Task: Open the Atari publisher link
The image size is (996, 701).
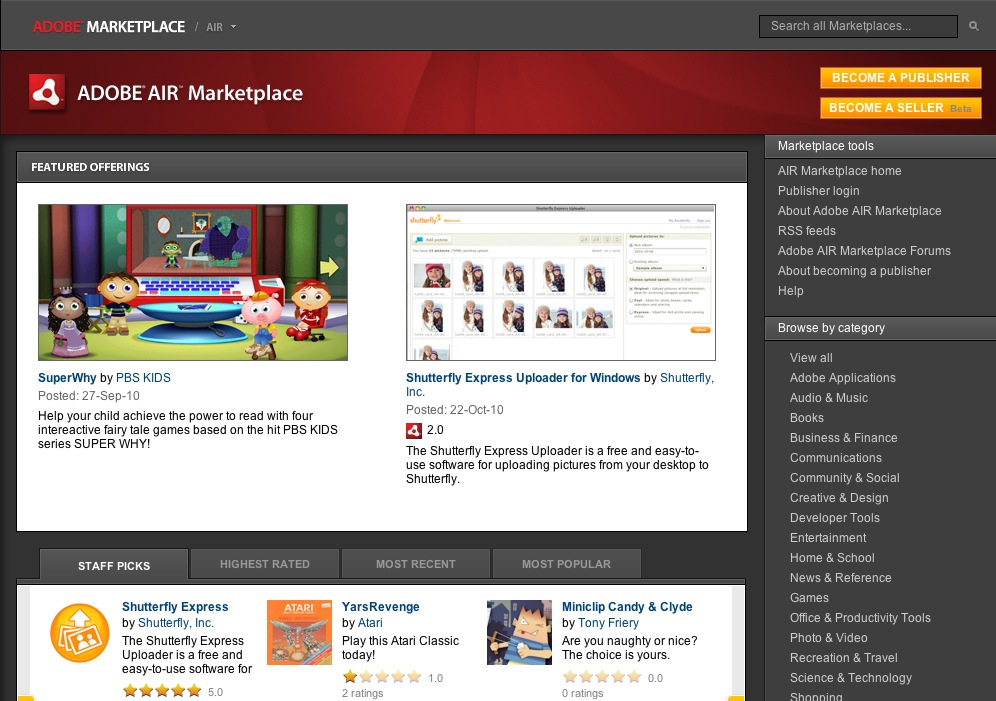Action: pos(370,623)
